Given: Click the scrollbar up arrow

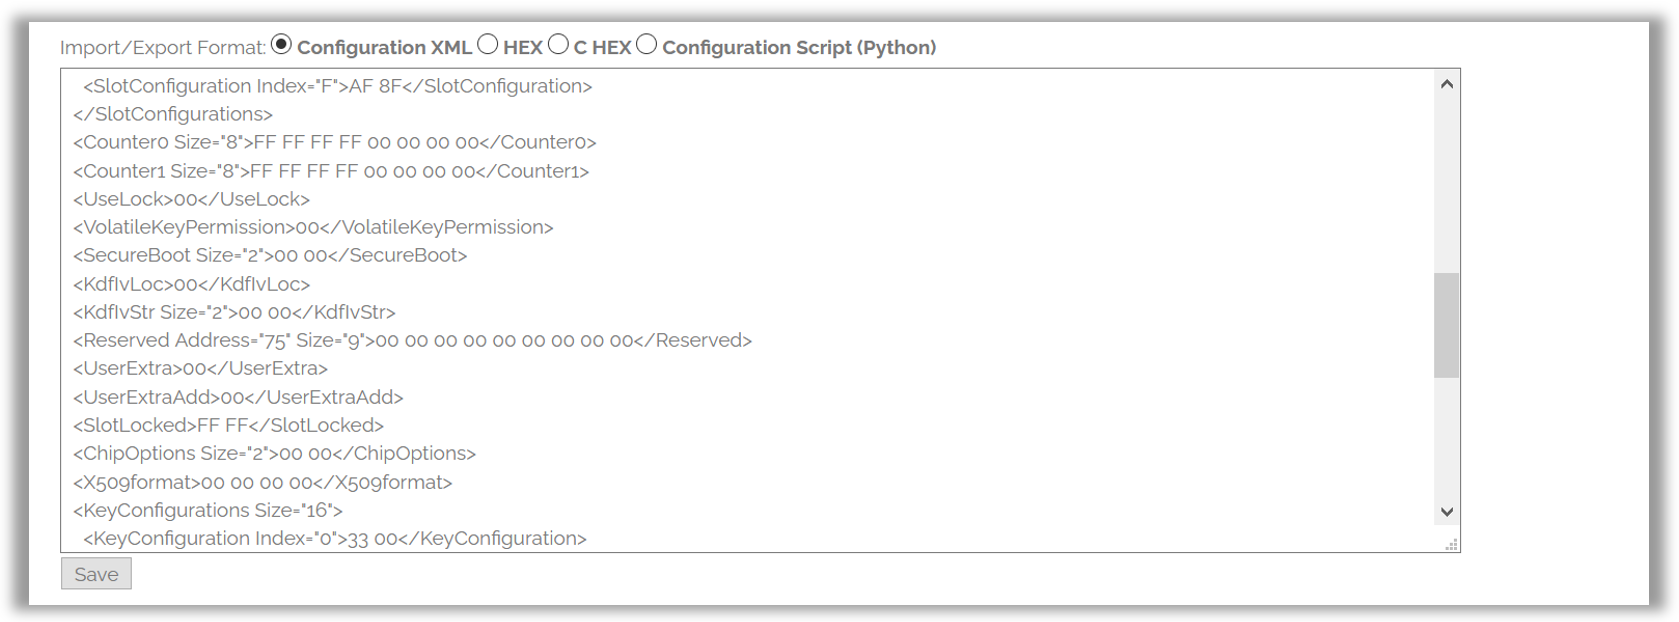Looking at the screenshot, I should click(x=1446, y=84).
